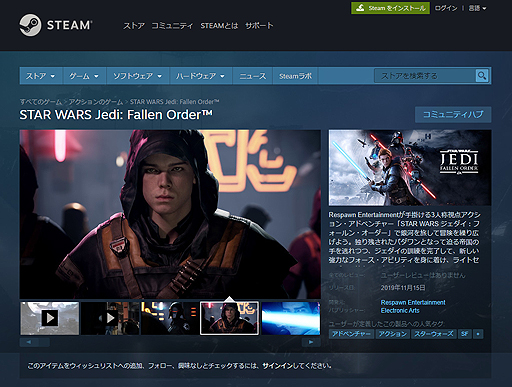The width and height of the screenshot is (512, 387).
Task: Open the ニュース tab
Action: click(x=253, y=76)
